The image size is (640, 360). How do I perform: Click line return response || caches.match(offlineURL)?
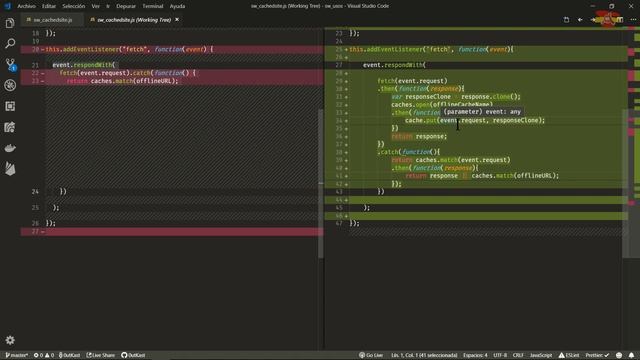click(x=482, y=176)
